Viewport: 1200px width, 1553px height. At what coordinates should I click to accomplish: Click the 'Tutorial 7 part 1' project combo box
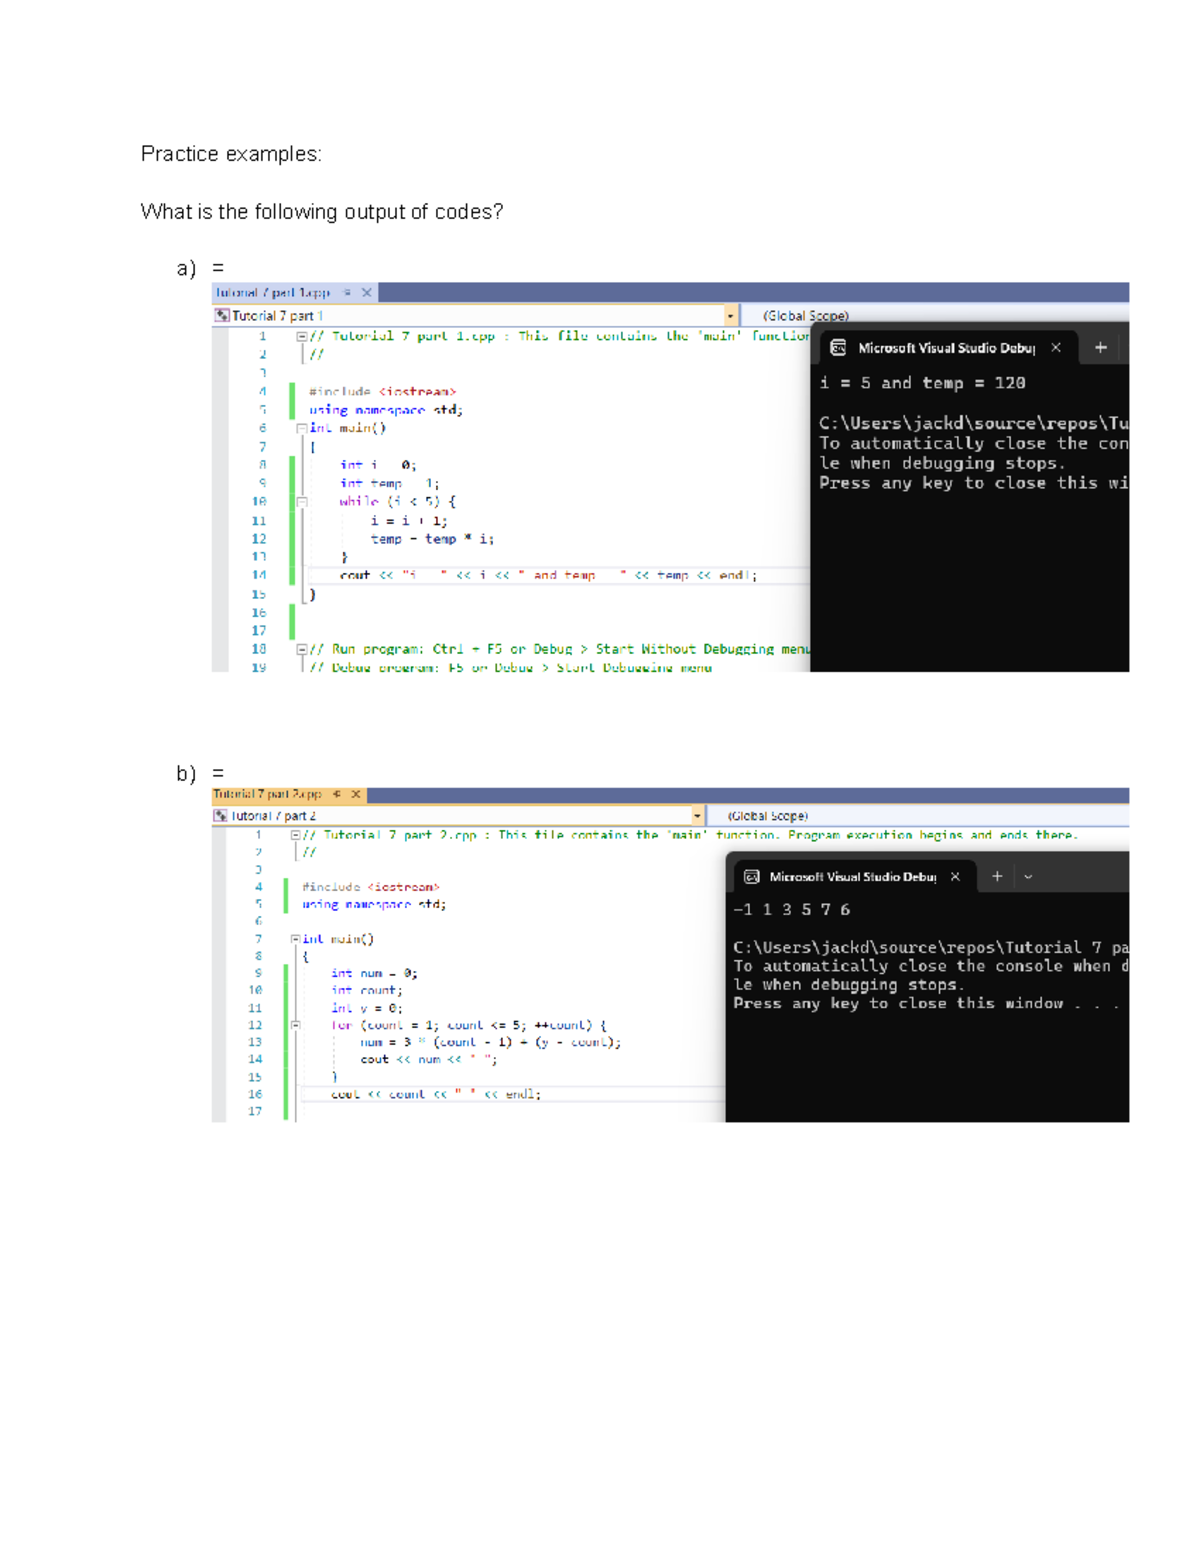[x=476, y=316]
